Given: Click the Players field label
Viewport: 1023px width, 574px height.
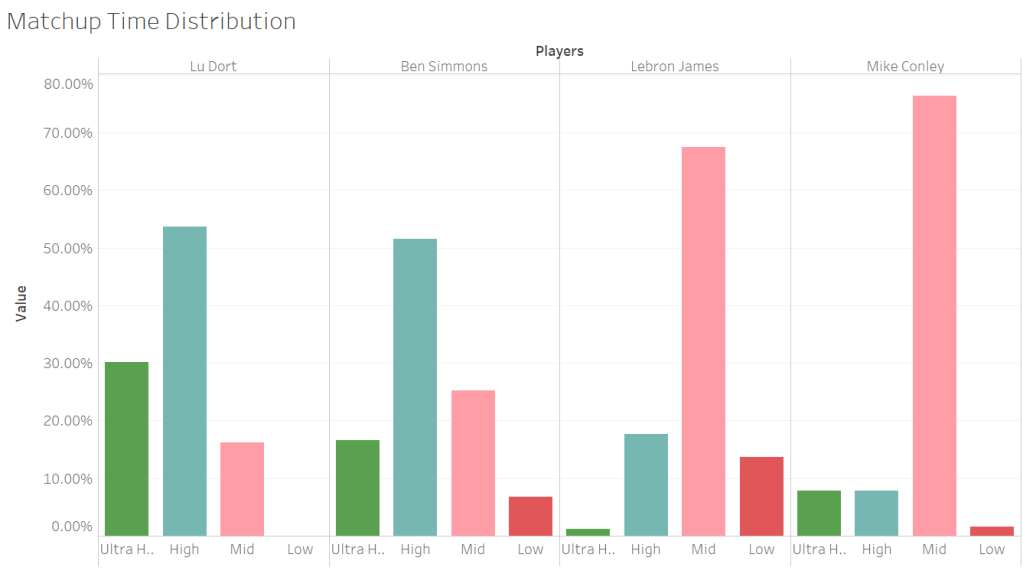Looking at the screenshot, I should [559, 51].
